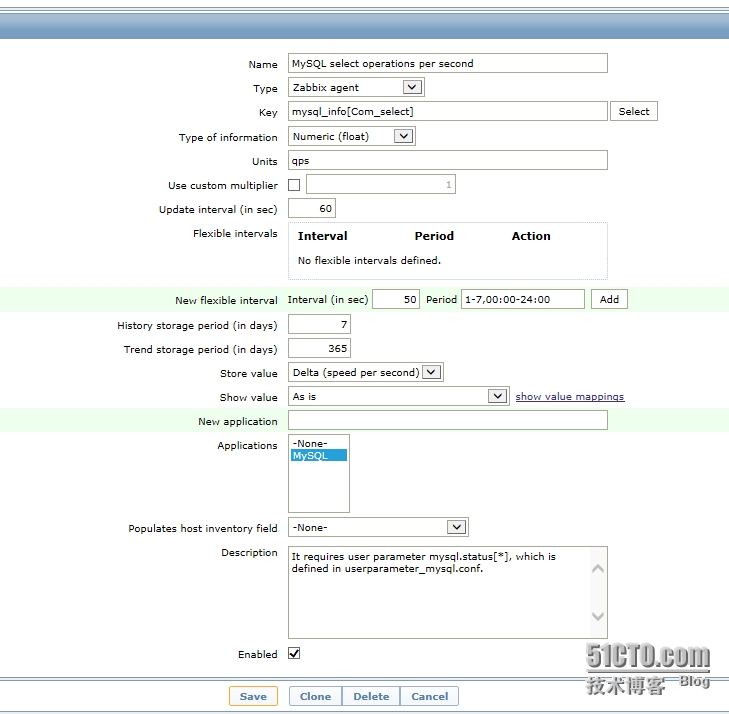
Task: Open the Type of information dropdown
Action: tap(351, 136)
